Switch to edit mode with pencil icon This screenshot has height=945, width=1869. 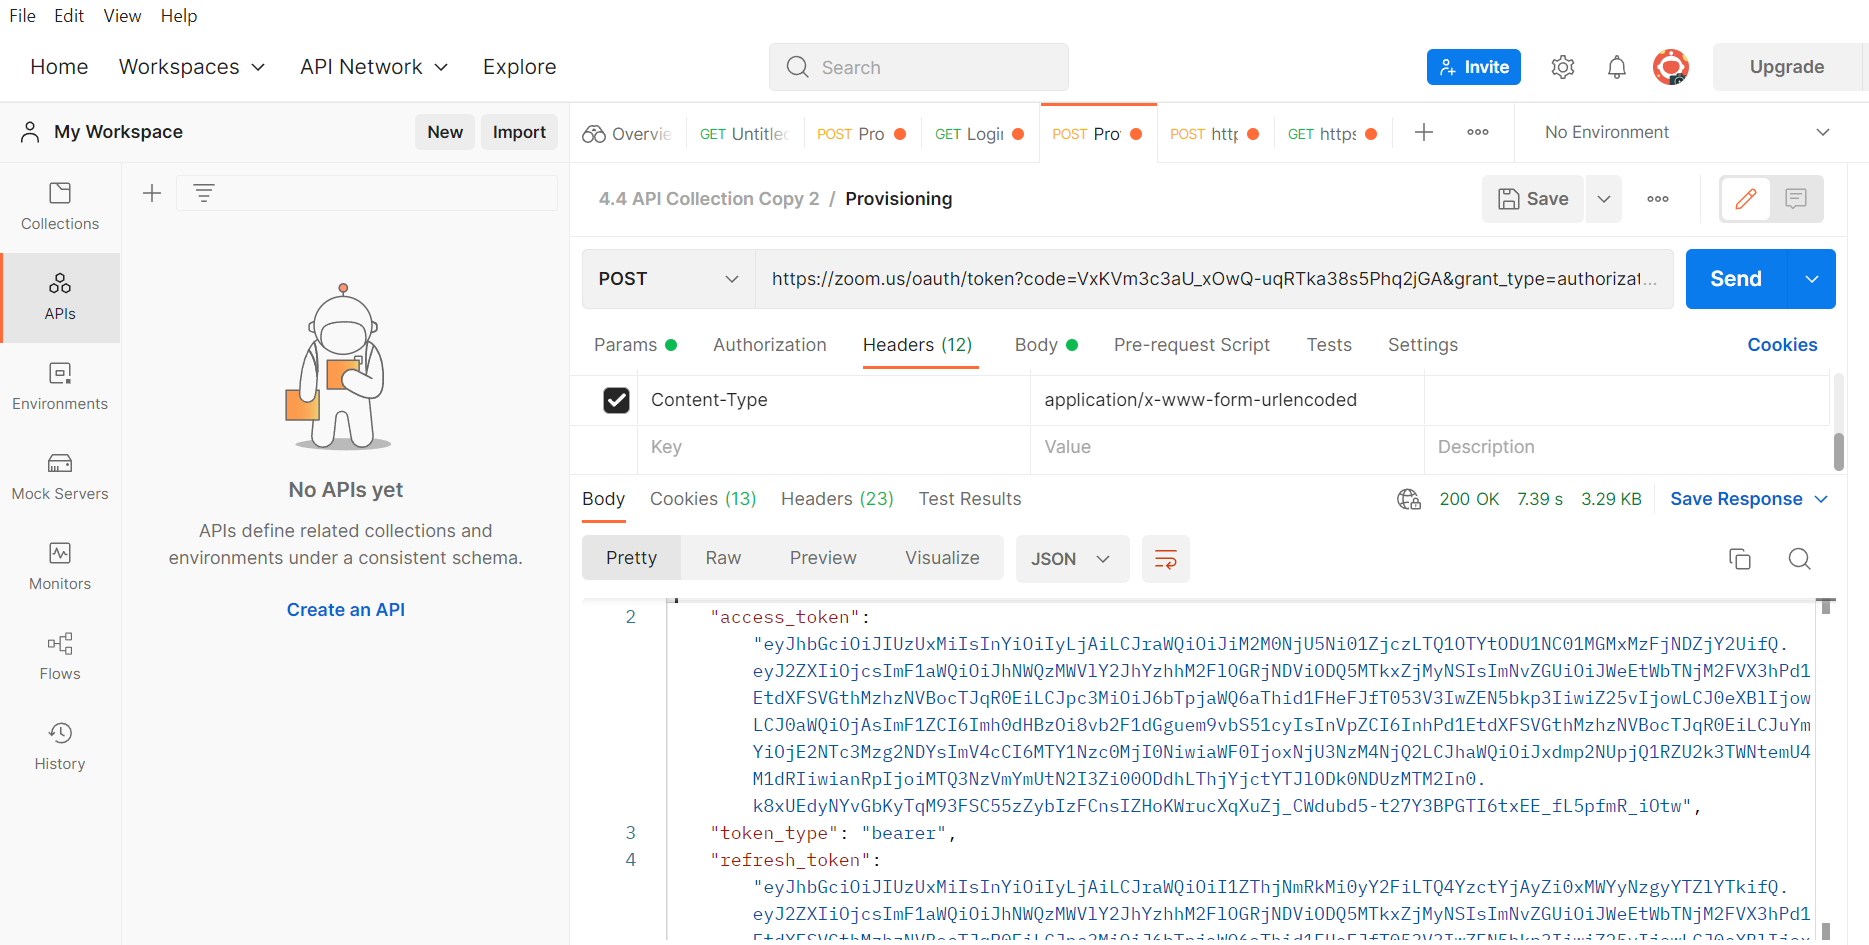click(x=1746, y=199)
